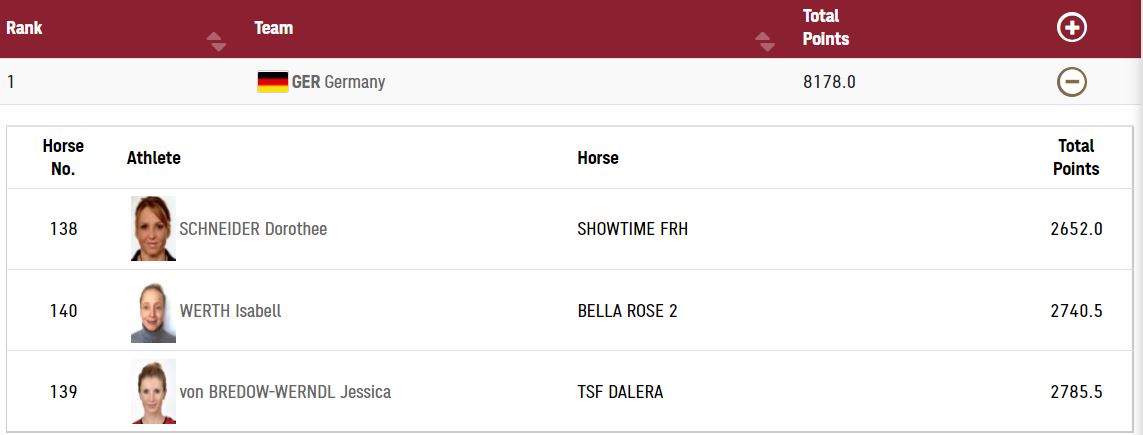
Task: Sort by Rank using arrow icon
Action: [x=216, y=42]
